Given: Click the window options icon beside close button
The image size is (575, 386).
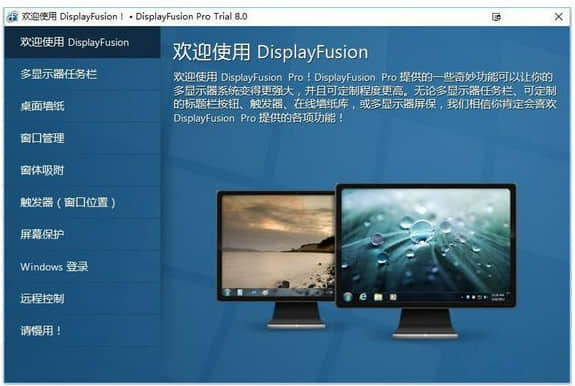Looking at the screenshot, I should click(x=496, y=17).
